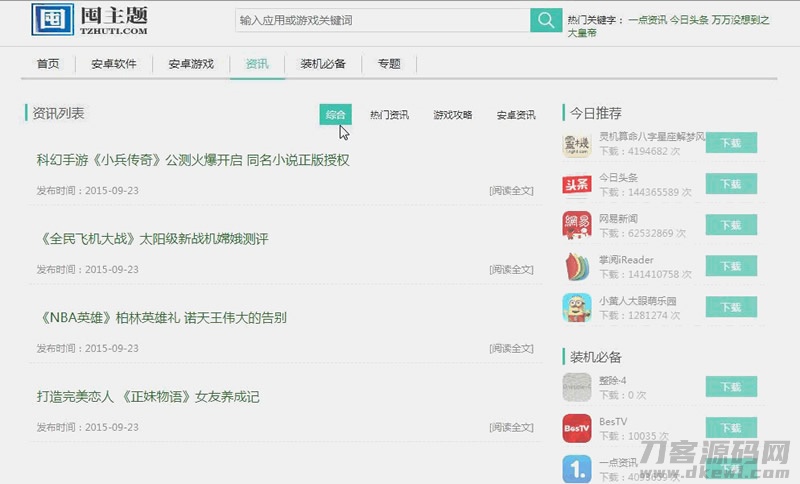800x484 pixels.
Task: Click the magnifying glass search button
Action: [545, 20]
